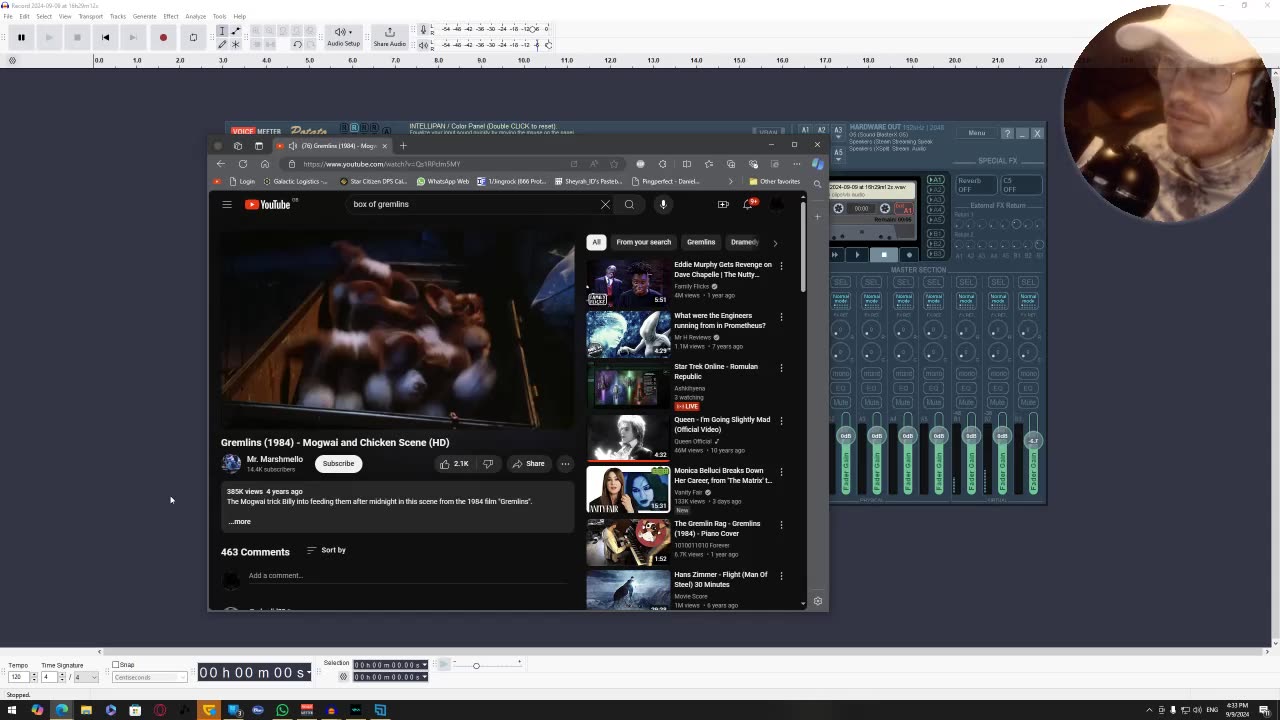This screenshot has height=720, width=1280.
Task: Click Share Audio button in Audacity
Action: point(389,37)
